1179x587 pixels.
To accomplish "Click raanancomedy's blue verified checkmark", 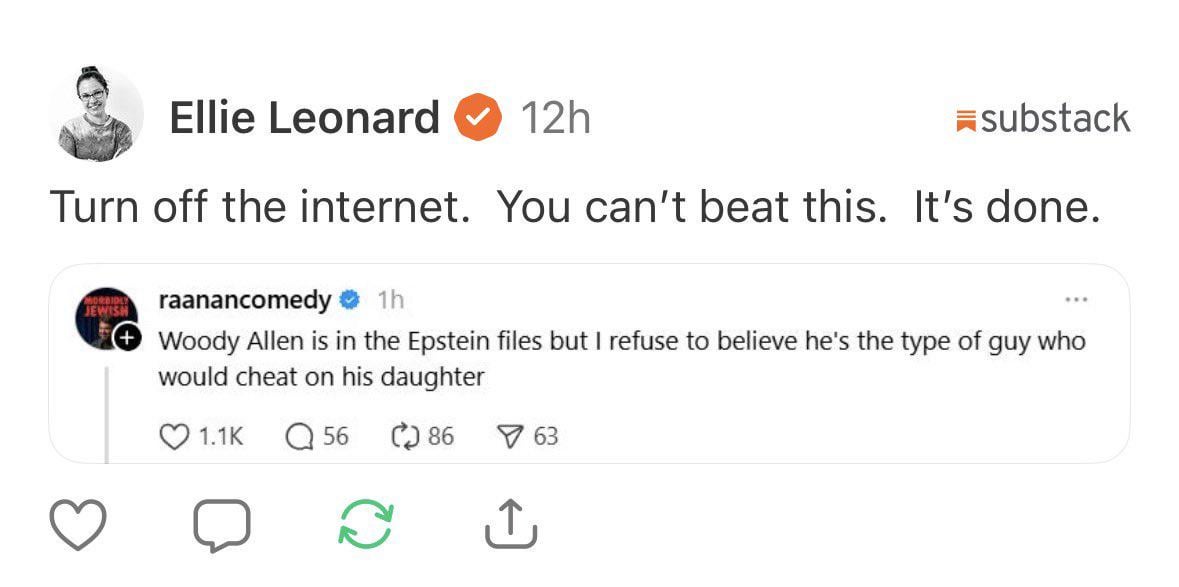I will 349,299.
